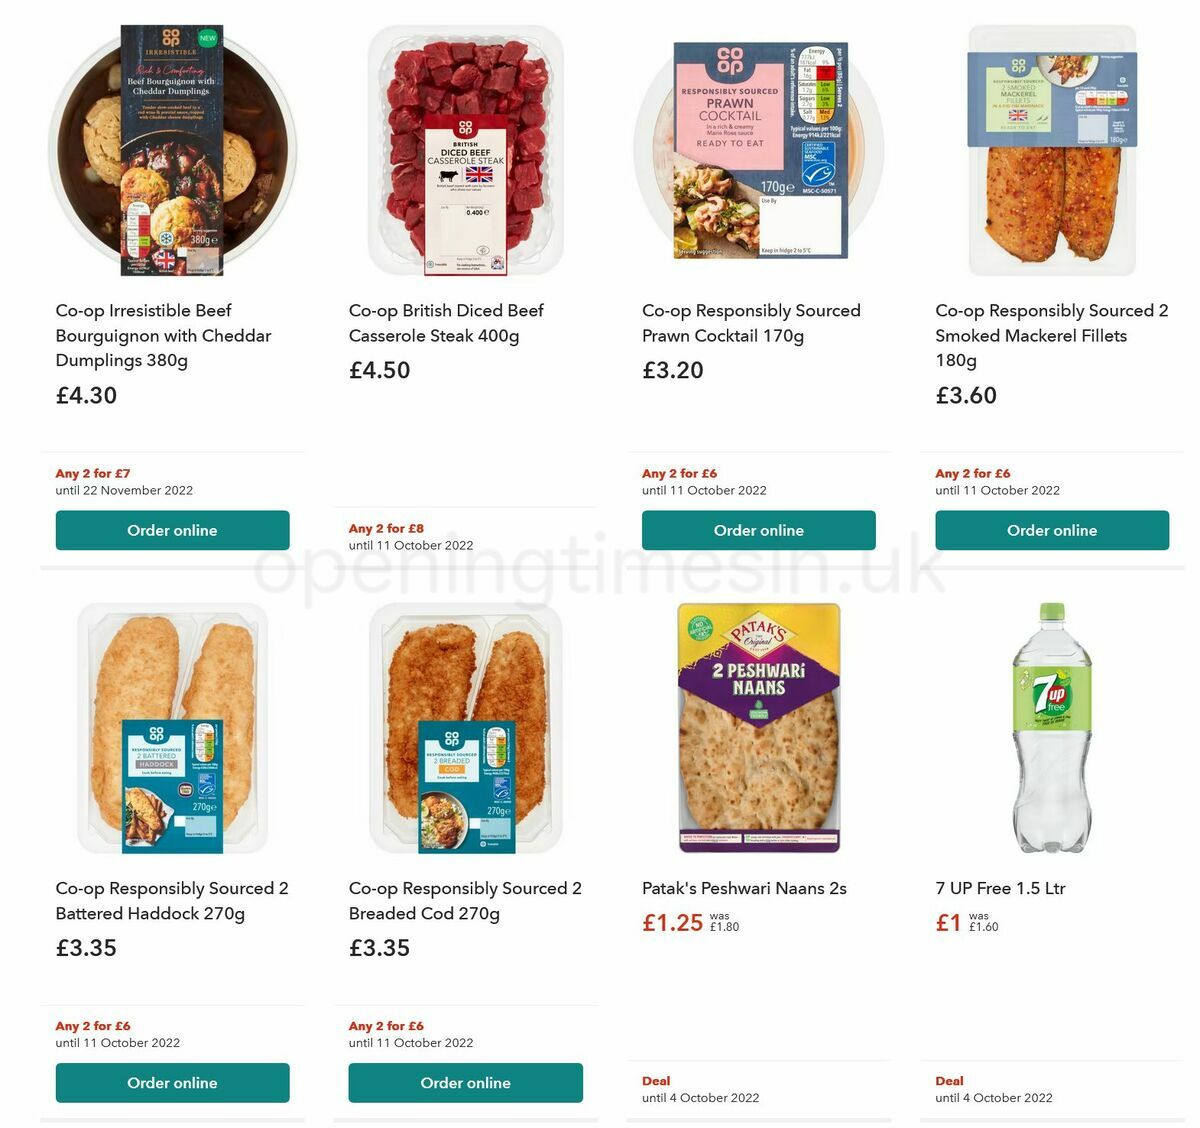The width and height of the screenshot is (1200, 1128).
Task: Click the £4.50 price of Diced Beef
Action: click(x=378, y=370)
